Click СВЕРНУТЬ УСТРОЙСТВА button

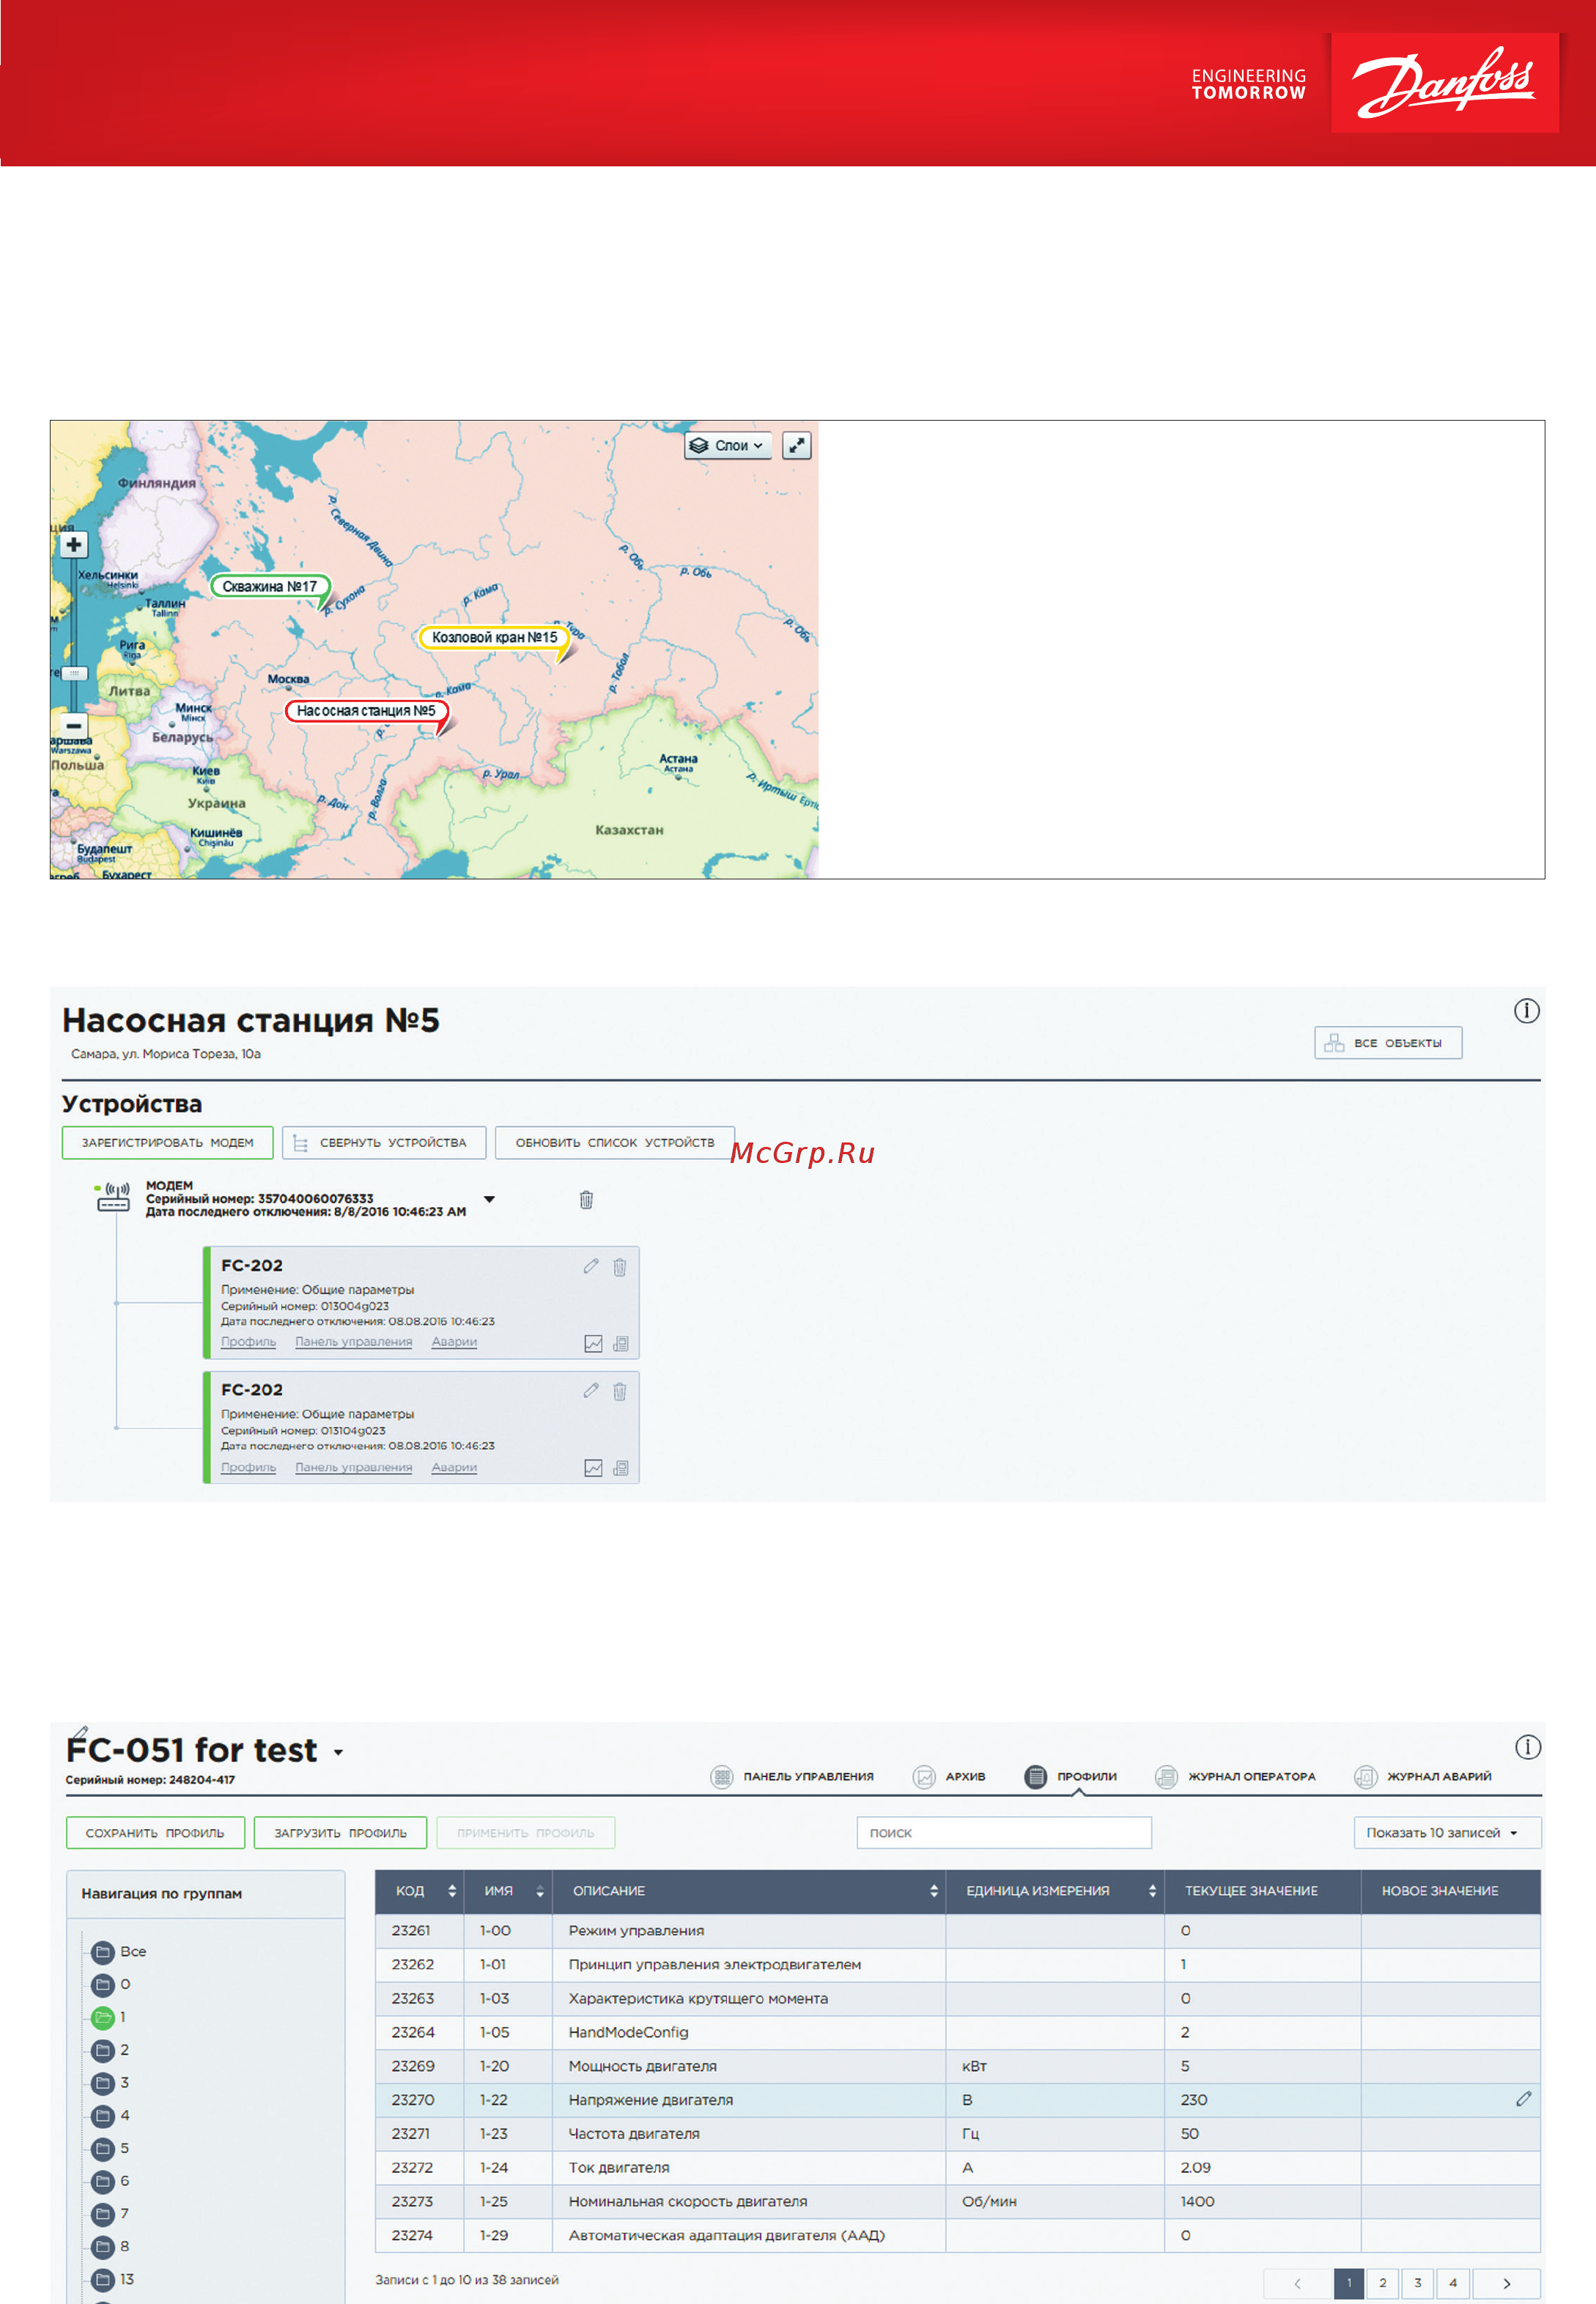(384, 1142)
